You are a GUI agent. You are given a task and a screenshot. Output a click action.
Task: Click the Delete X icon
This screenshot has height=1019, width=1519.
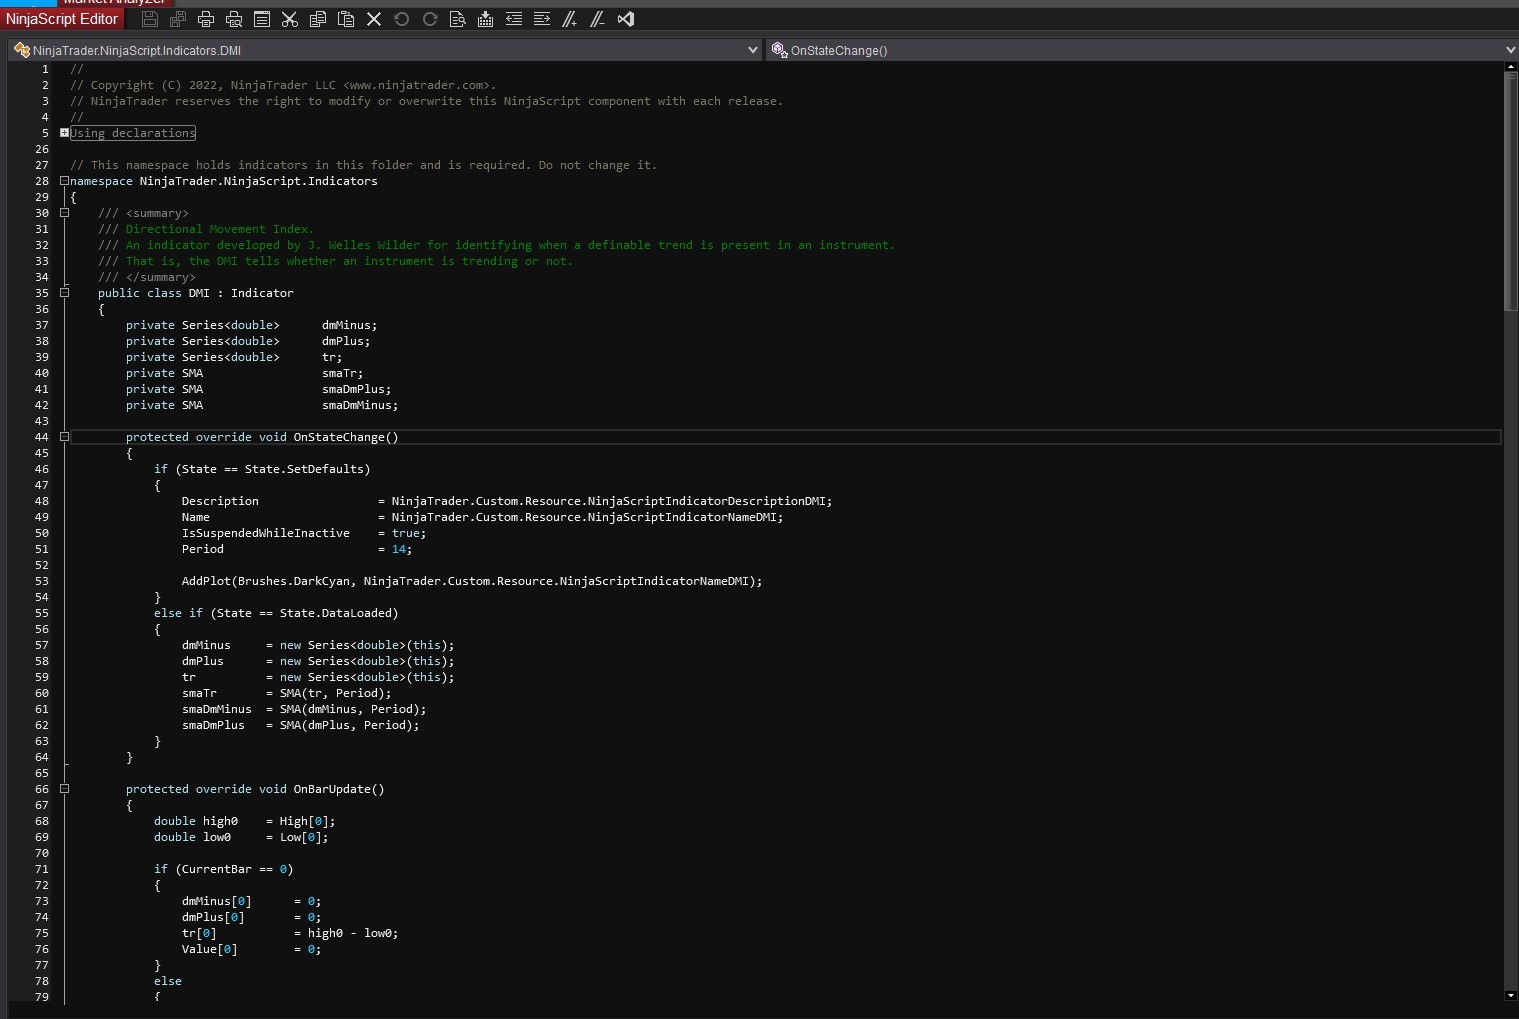[x=374, y=19]
